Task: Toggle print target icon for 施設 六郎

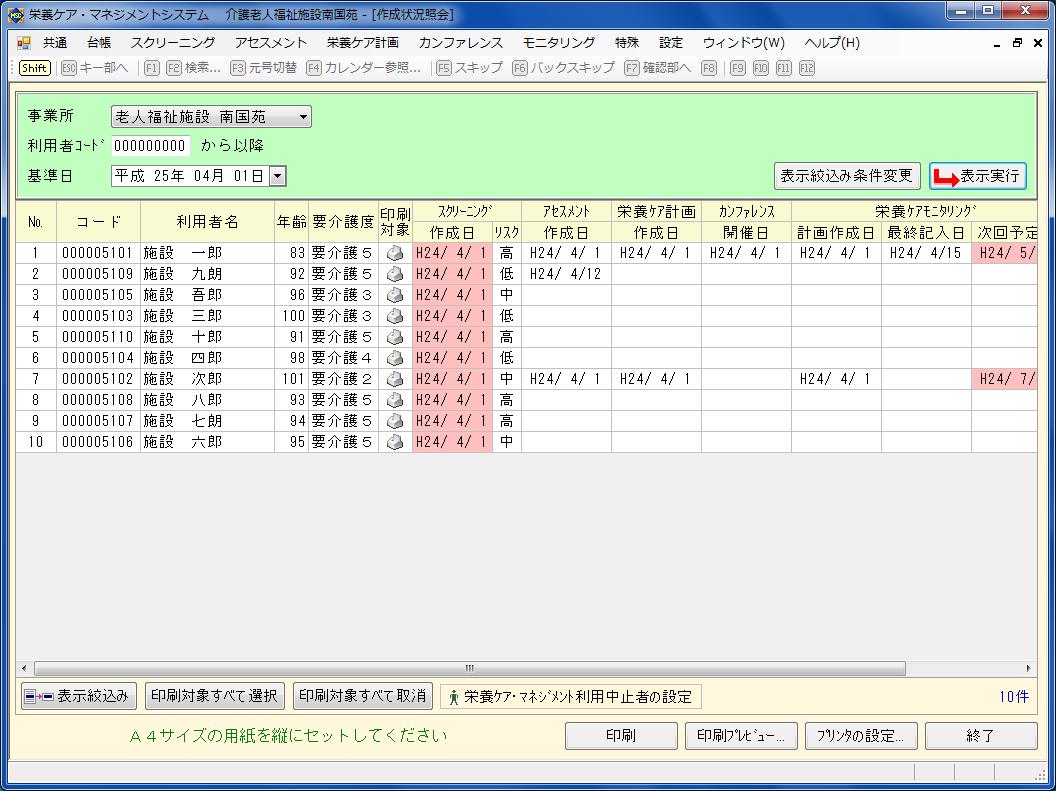Action: (395, 442)
